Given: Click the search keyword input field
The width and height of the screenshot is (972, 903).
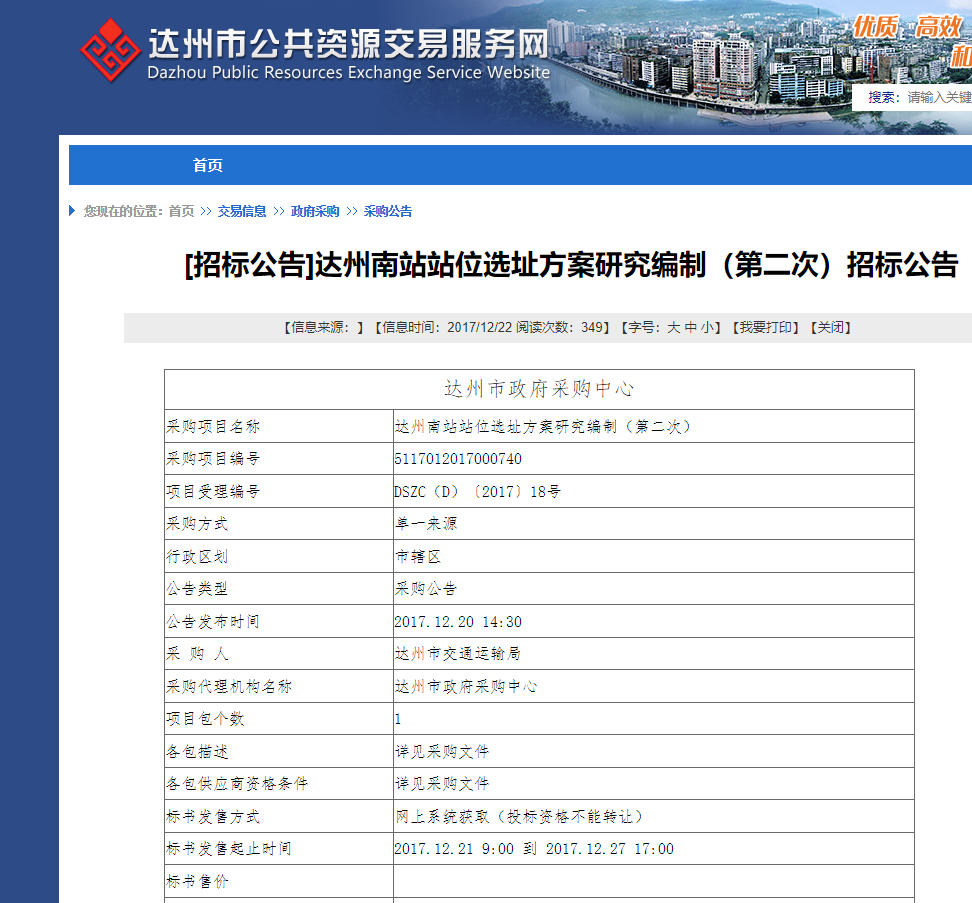Looking at the screenshot, I should [939, 97].
